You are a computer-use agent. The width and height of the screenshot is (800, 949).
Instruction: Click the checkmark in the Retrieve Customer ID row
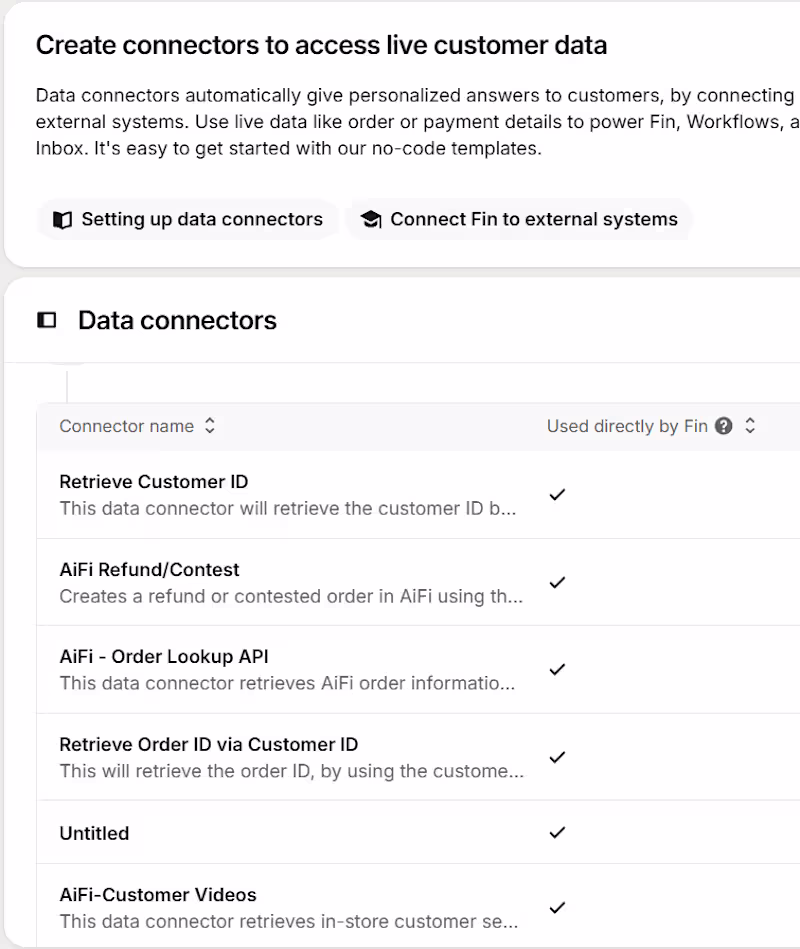point(557,494)
